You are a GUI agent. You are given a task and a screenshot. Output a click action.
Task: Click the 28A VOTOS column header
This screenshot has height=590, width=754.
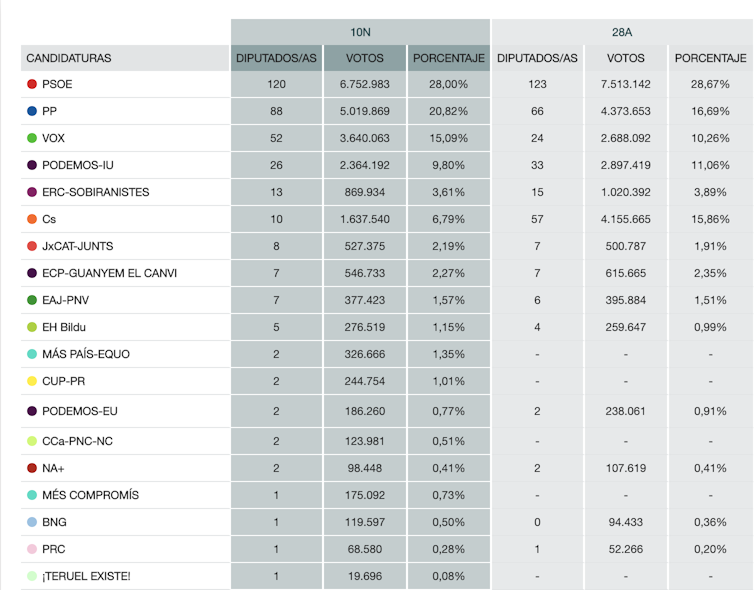click(626, 58)
